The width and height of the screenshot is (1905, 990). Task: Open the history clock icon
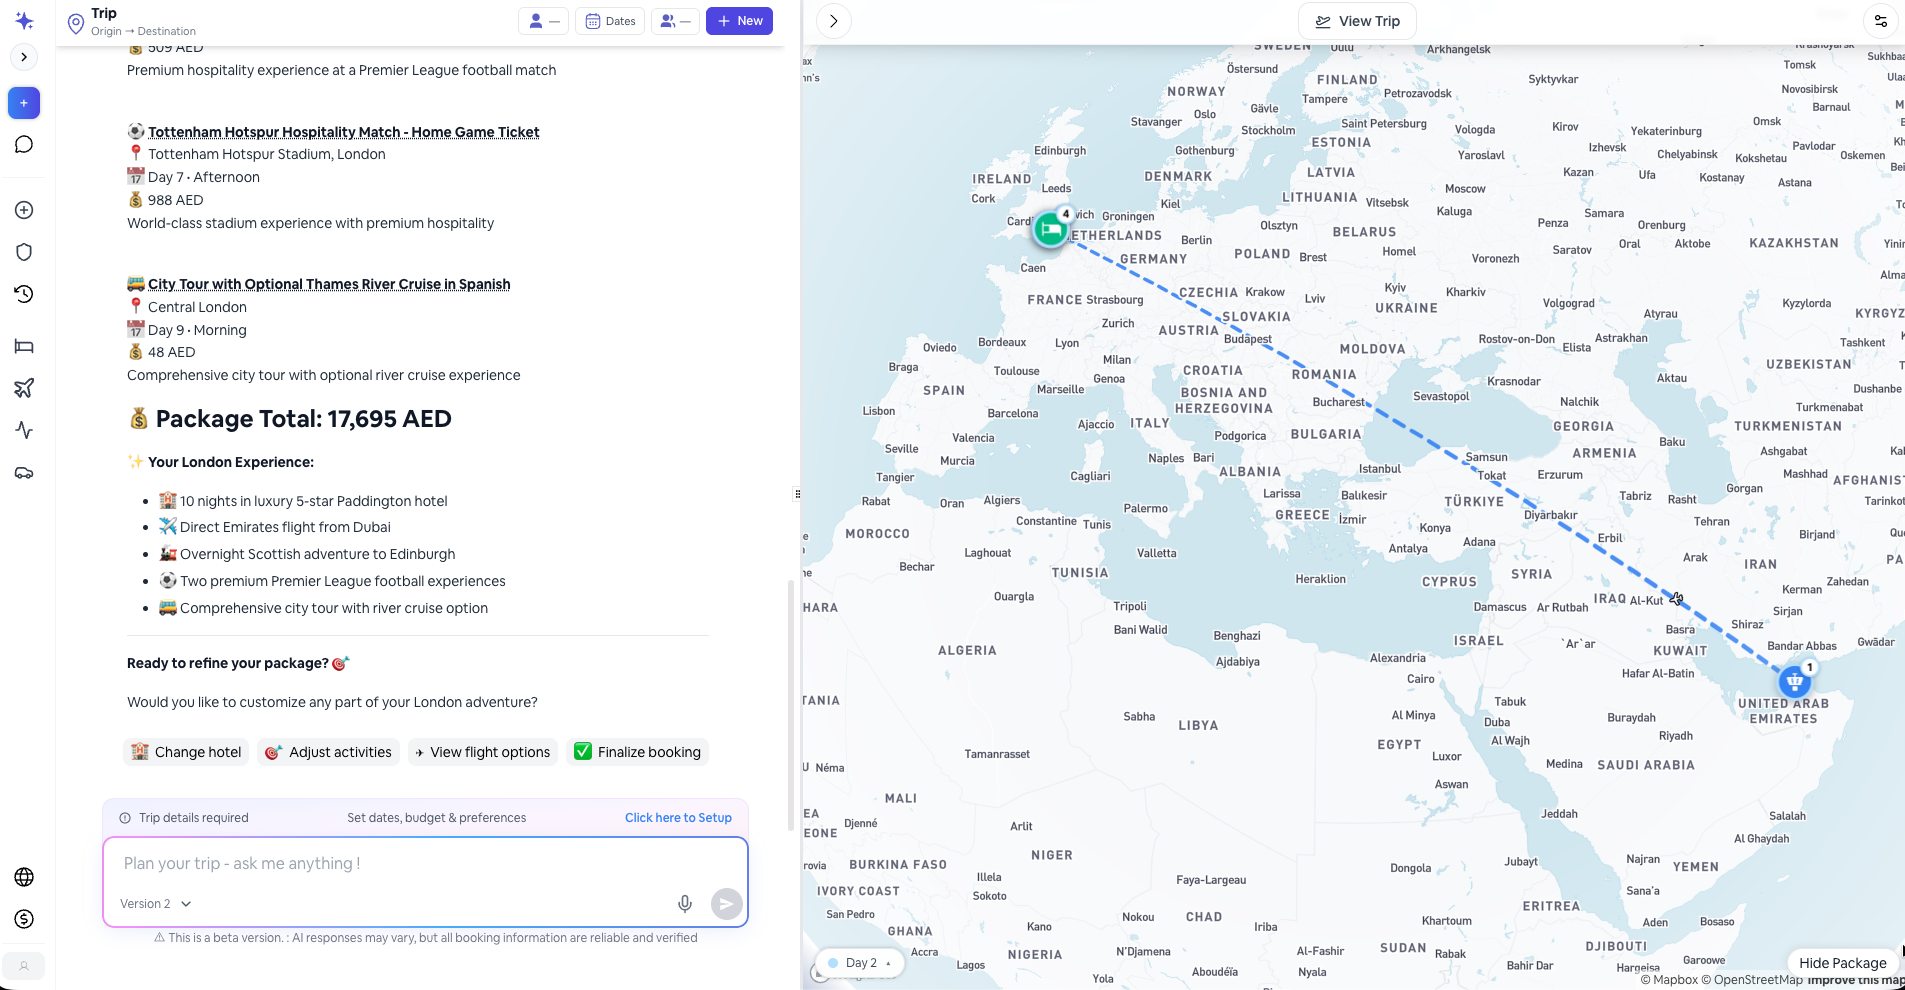pos(24,294)
